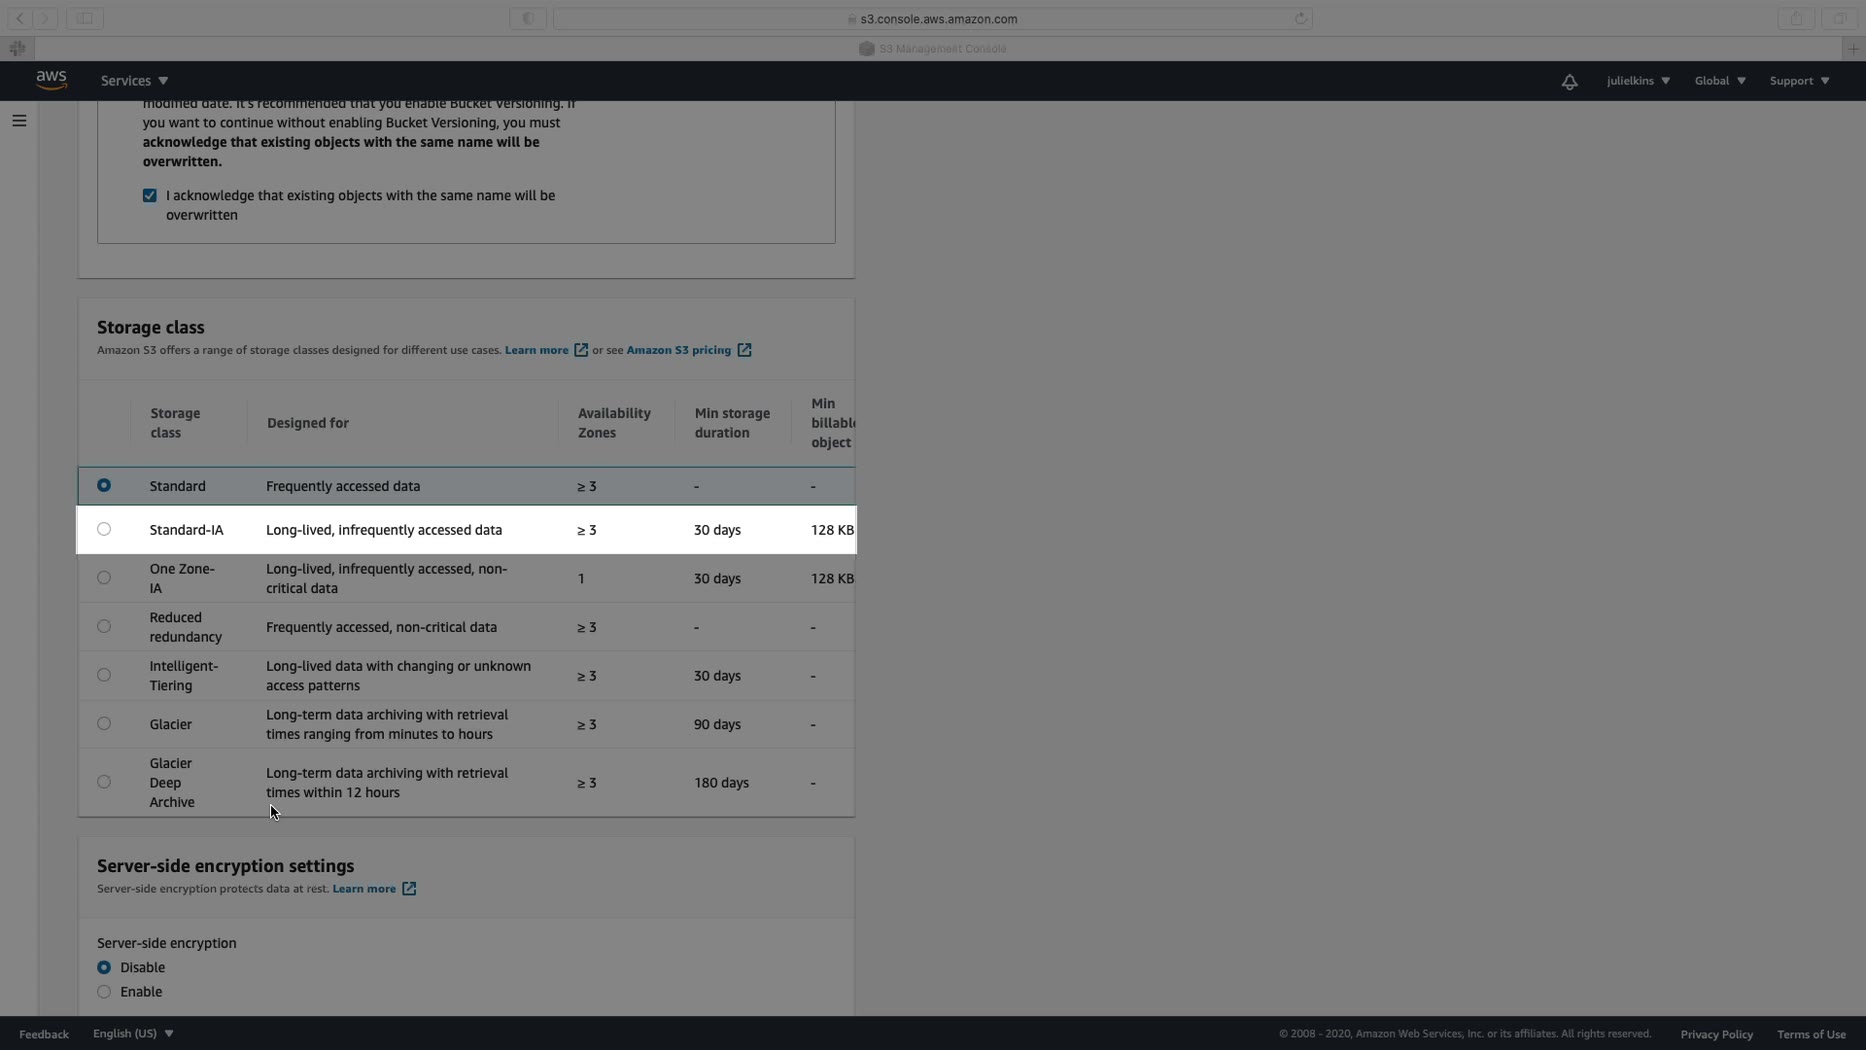
Task: Click '90 days' in the Glacier row
Action: tap(717, 724)
